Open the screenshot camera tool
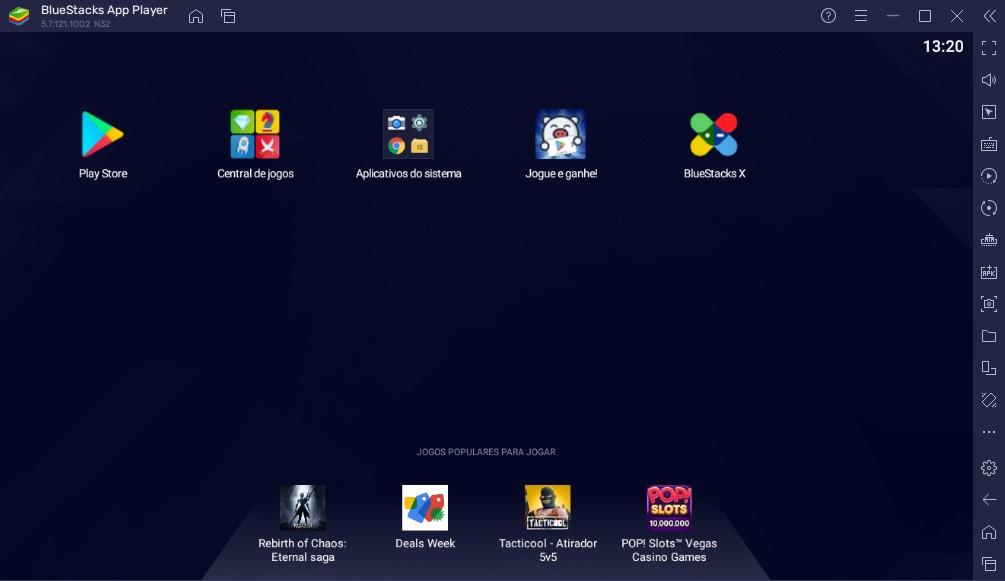 [x=989, y=304]
